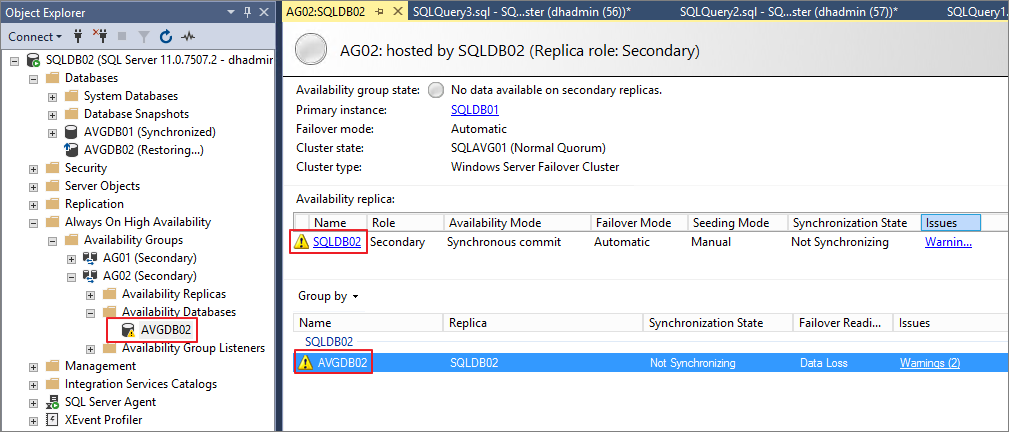Expand the Replication folder
1009x432 pixels.
(33, 205)
